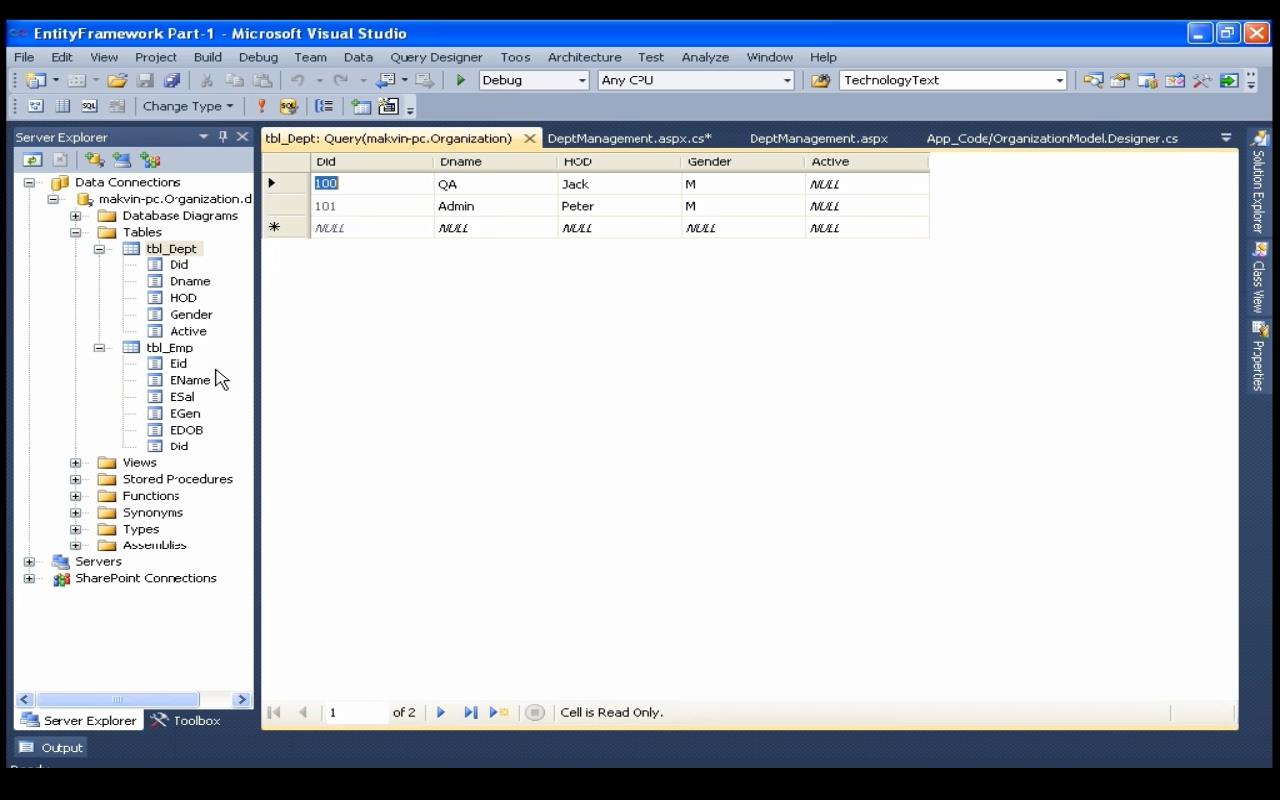Viewport: 1280px width, 800px height.
Task: Collapse the tbl_Emp table node
Action: pyautogui.click(x=99, y=348)
